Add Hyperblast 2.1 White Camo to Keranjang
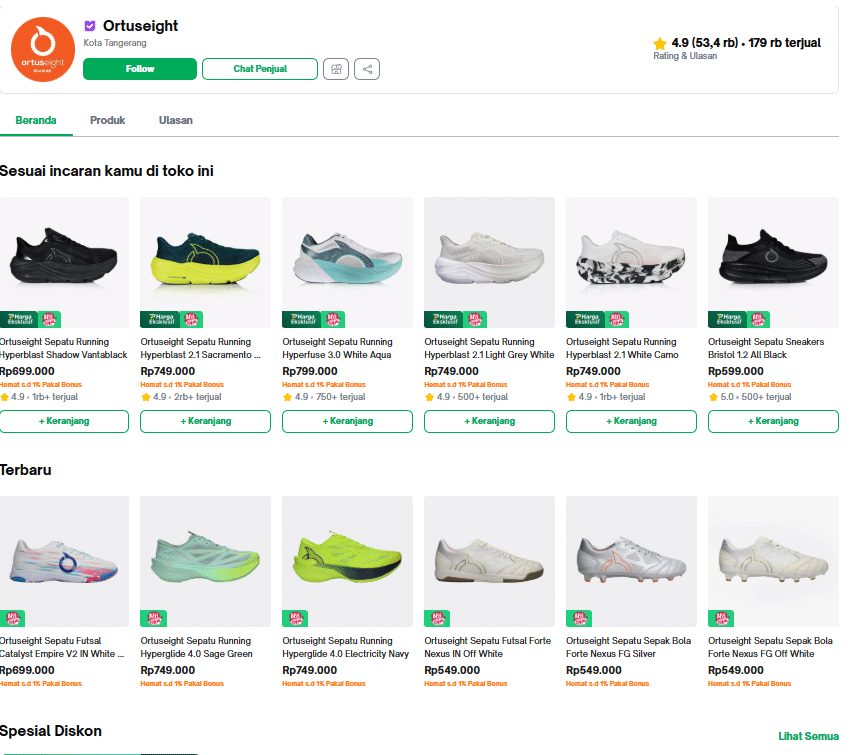Screen dimensions: 850x755 tap(632, 421)
